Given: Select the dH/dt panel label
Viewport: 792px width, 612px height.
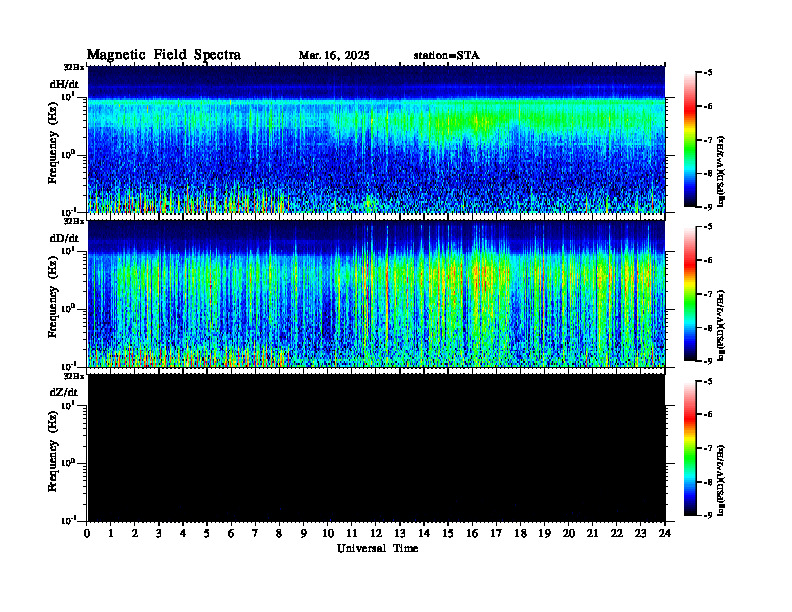Looking at the screenshot, I should pos(64,84).
